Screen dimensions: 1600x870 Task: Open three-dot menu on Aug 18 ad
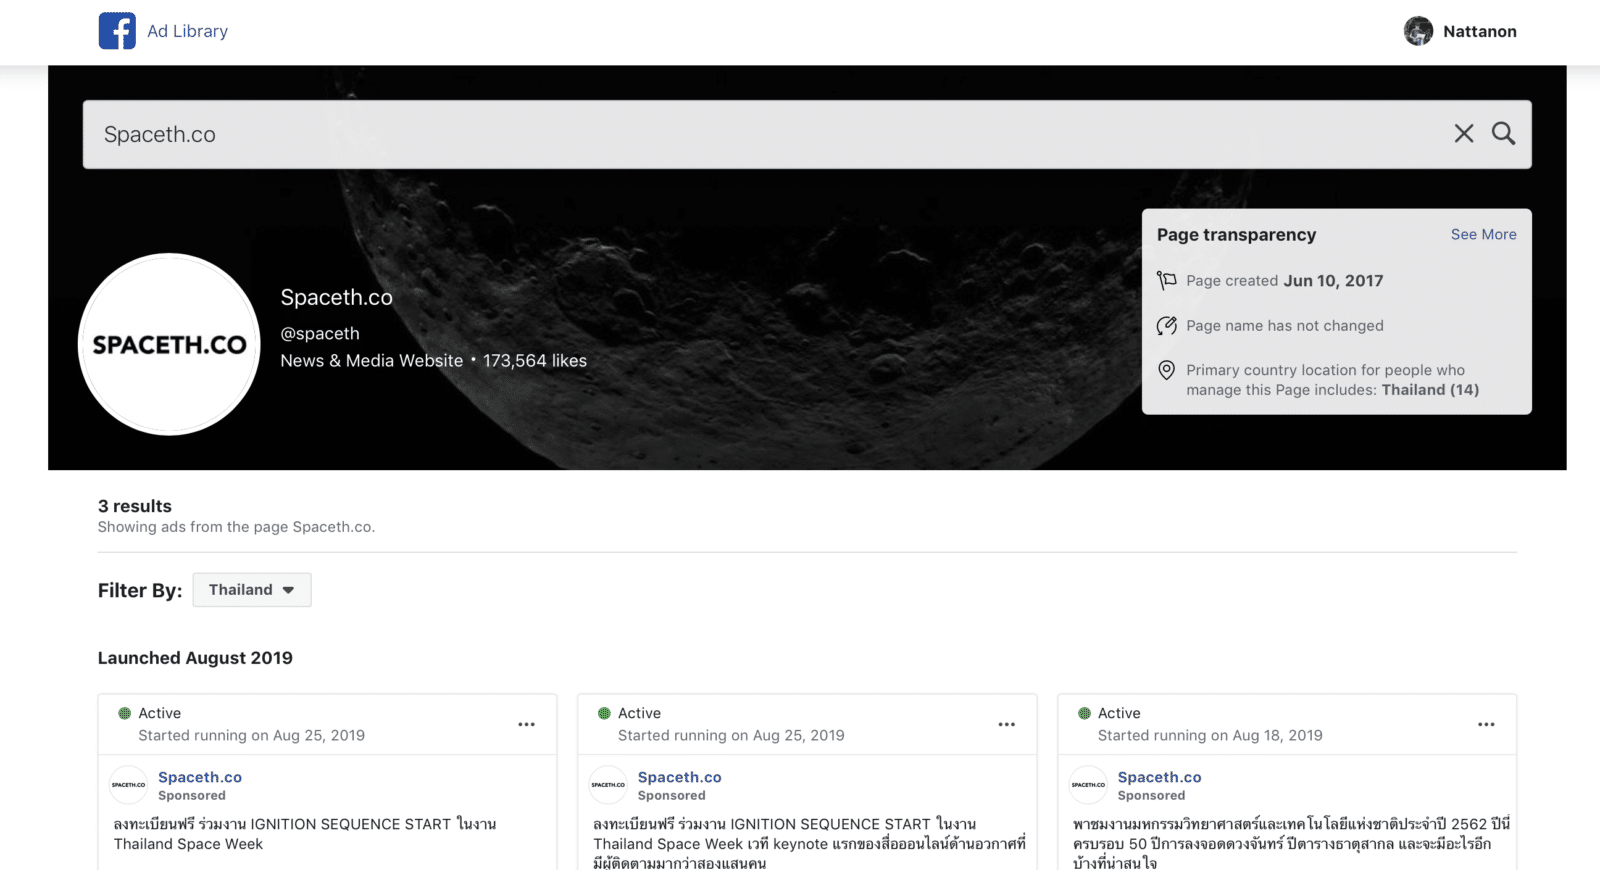click(x=1486, y=724)
